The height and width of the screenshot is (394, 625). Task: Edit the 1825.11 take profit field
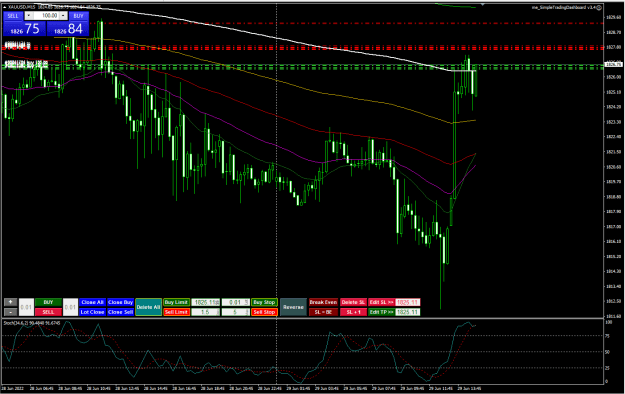pos(408,312)
